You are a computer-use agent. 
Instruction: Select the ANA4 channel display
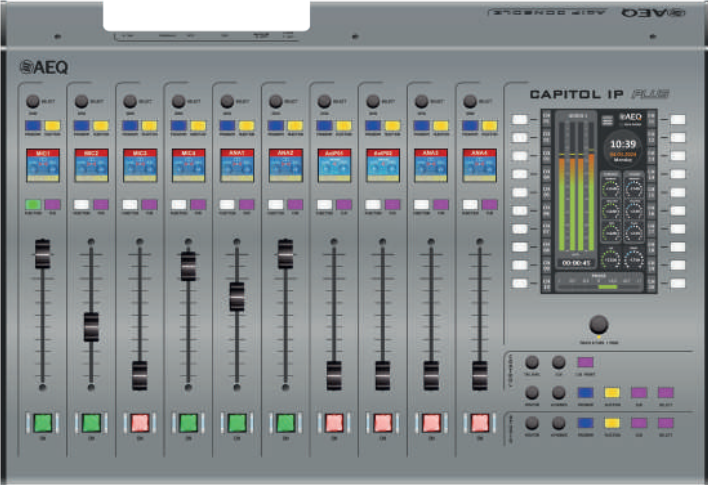480,165
